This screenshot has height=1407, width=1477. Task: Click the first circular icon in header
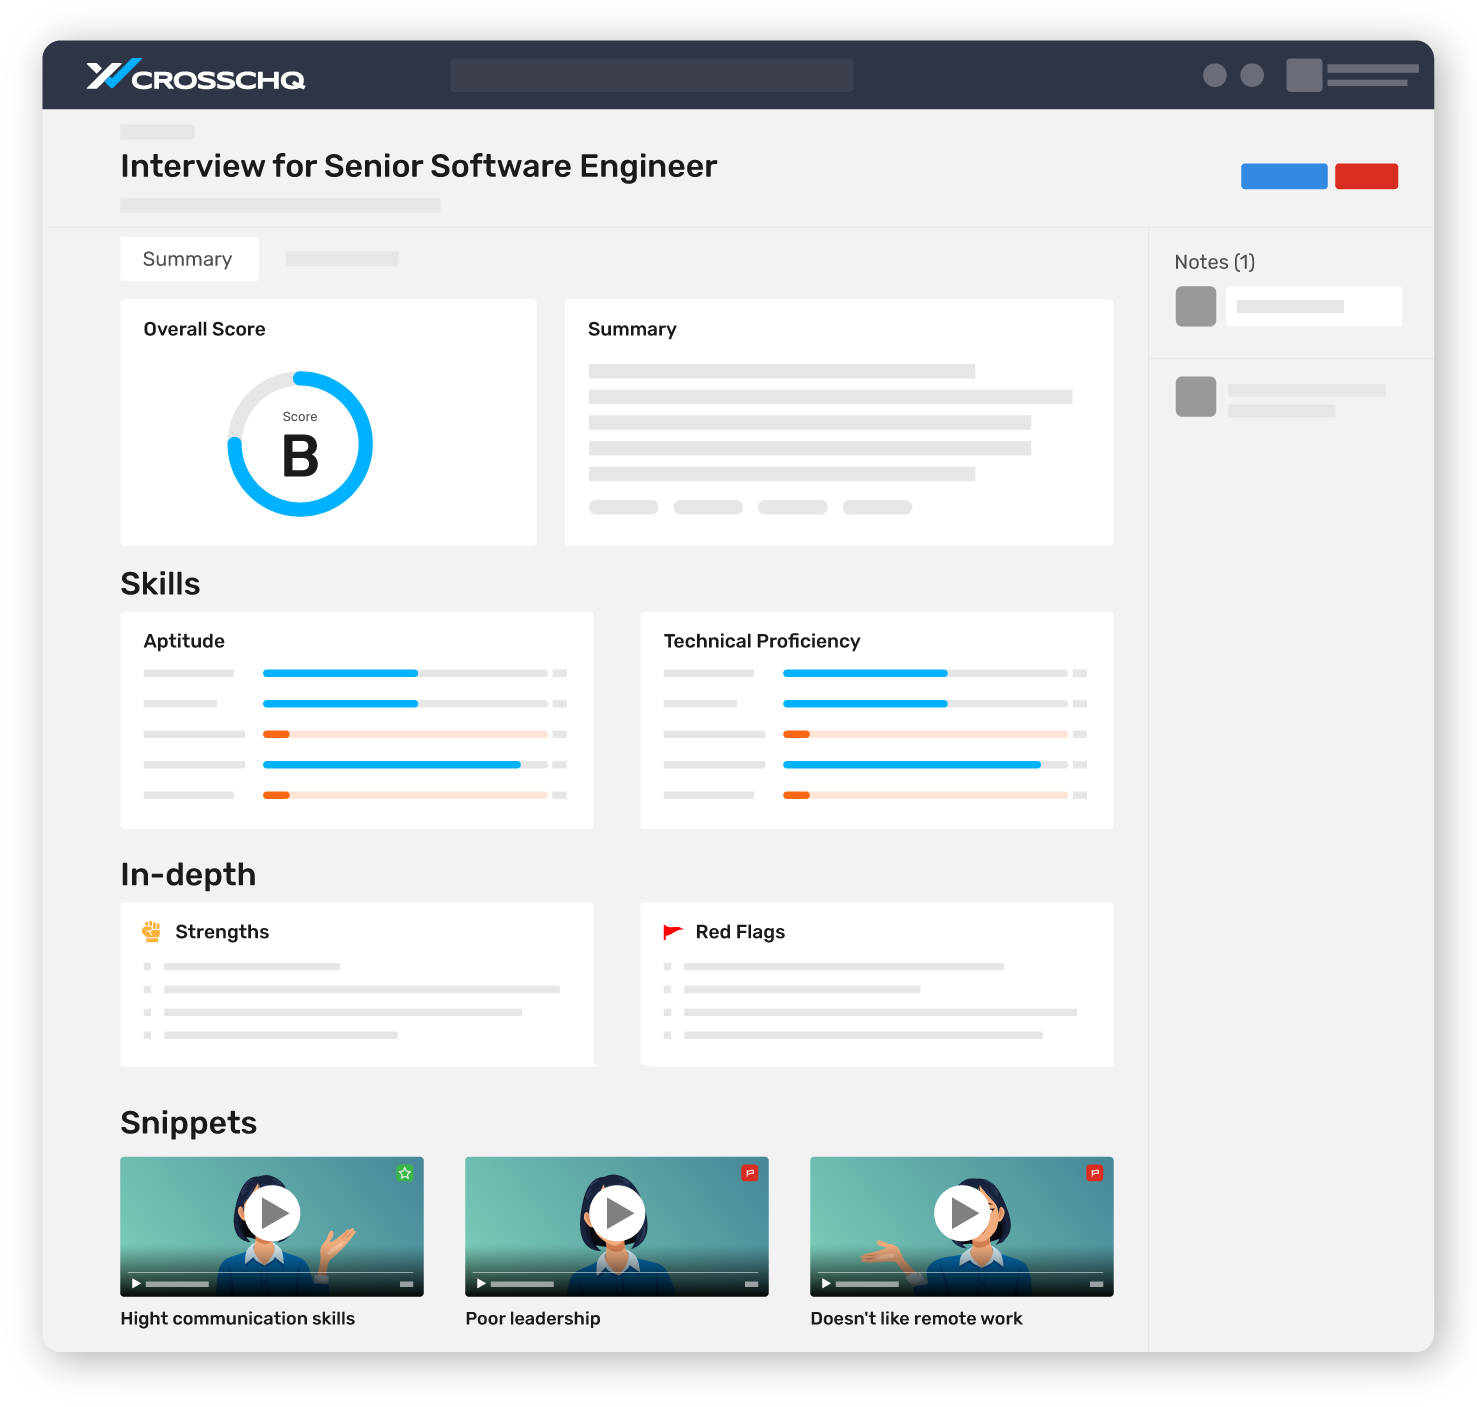[x=1215, y=75]
